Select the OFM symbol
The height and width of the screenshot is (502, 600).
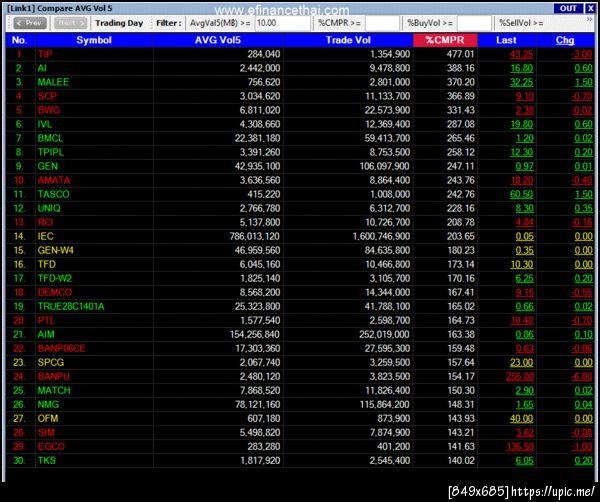tap(47, 419)
